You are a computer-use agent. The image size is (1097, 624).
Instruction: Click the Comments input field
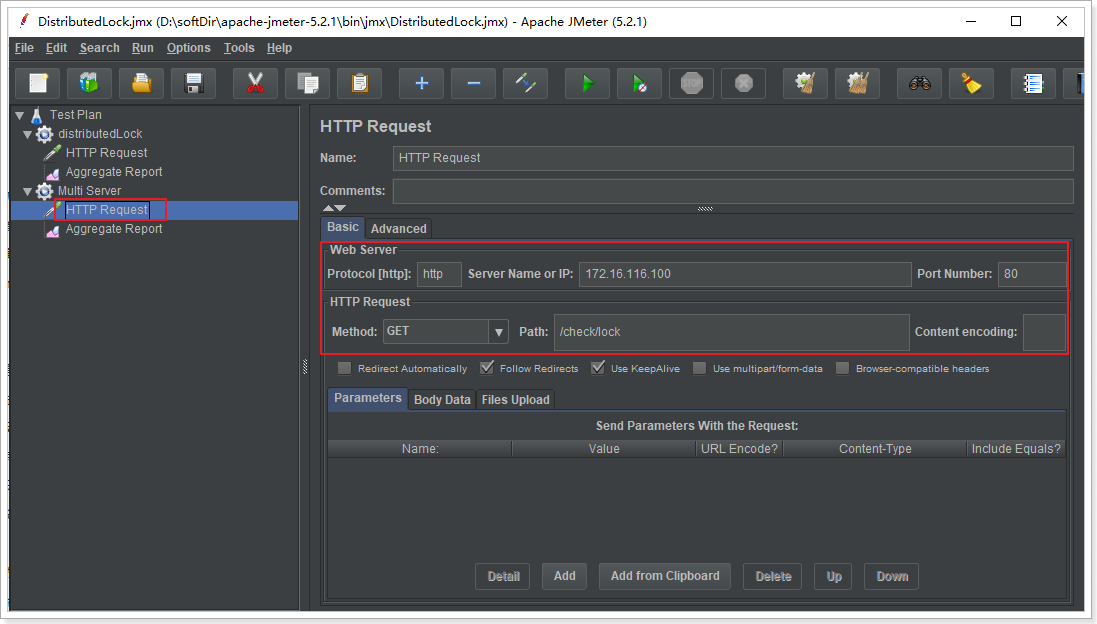(732, 191)
